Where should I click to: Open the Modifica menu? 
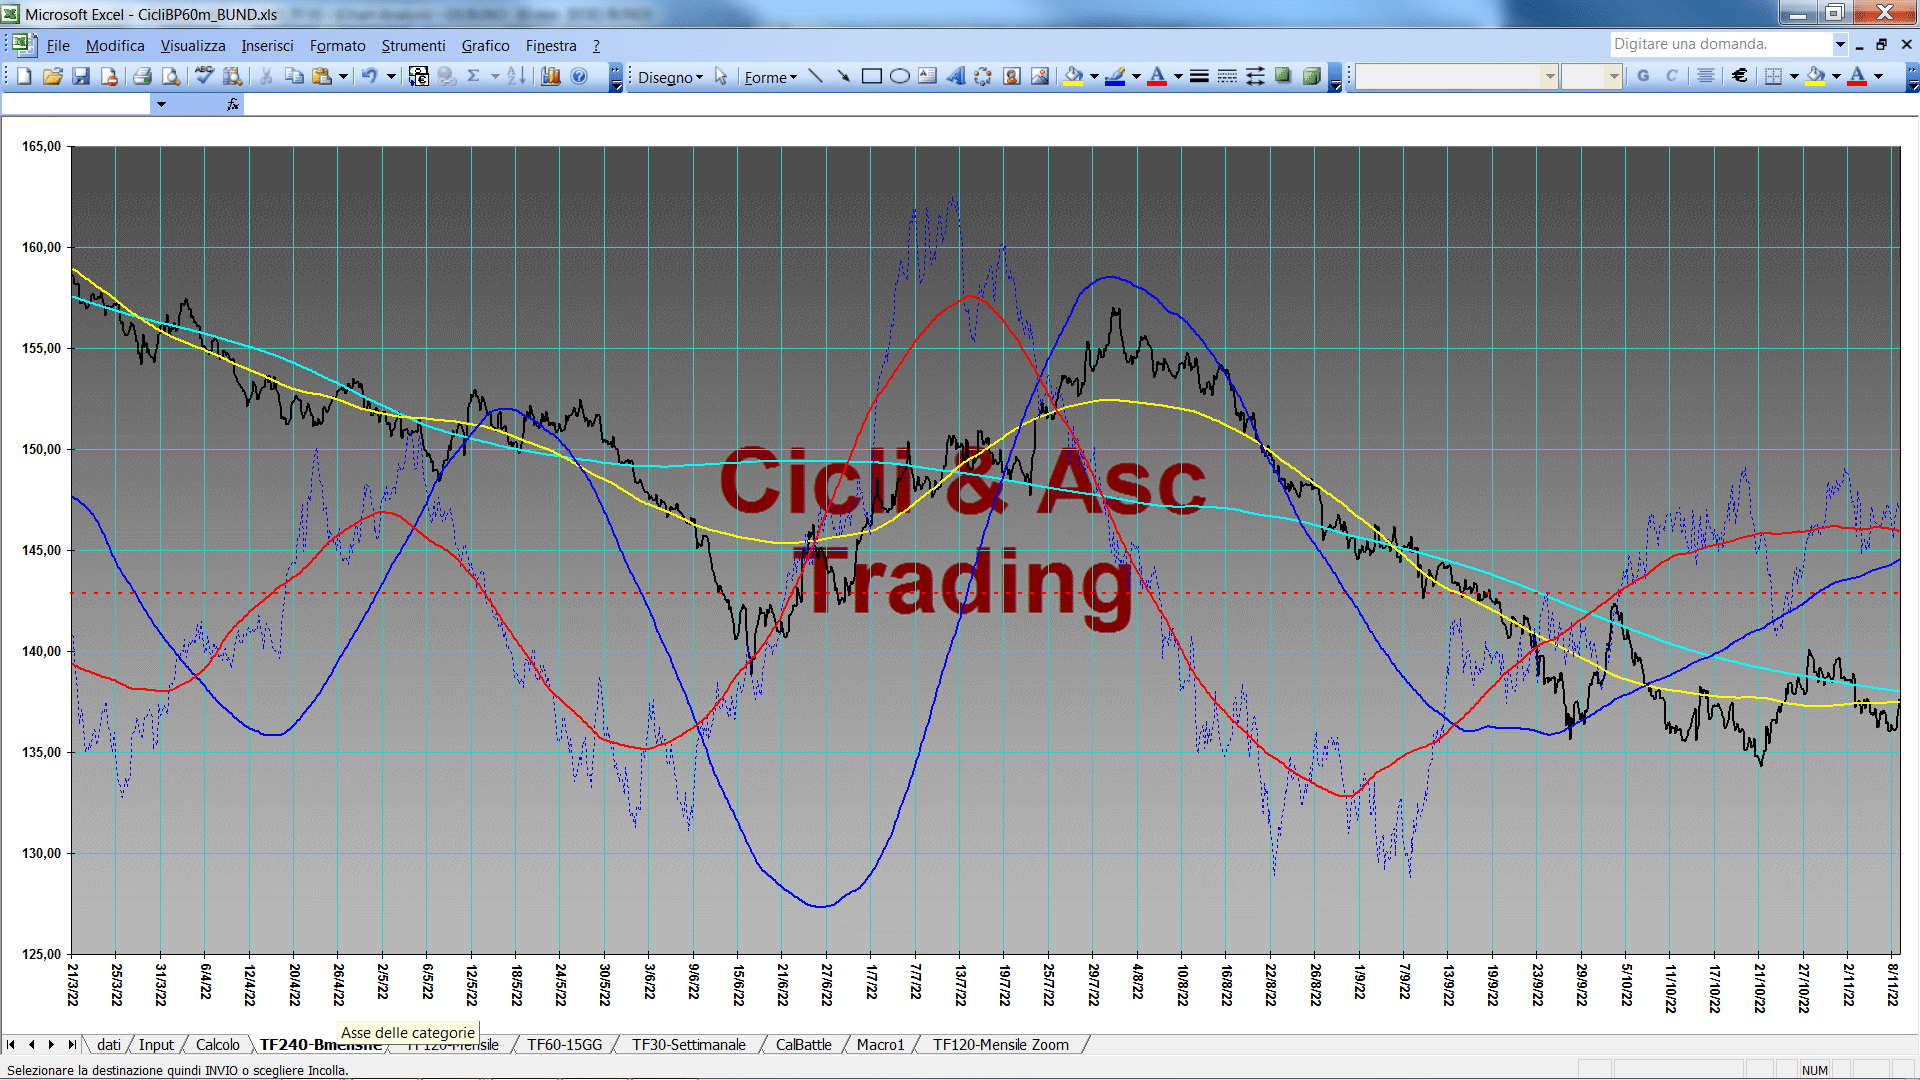(115, 46)
